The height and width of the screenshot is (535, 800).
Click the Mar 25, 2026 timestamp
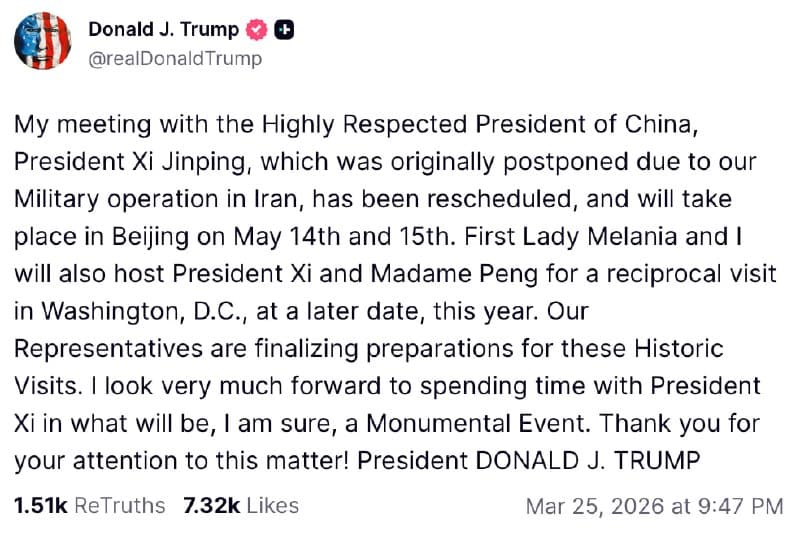coord(654,506)
